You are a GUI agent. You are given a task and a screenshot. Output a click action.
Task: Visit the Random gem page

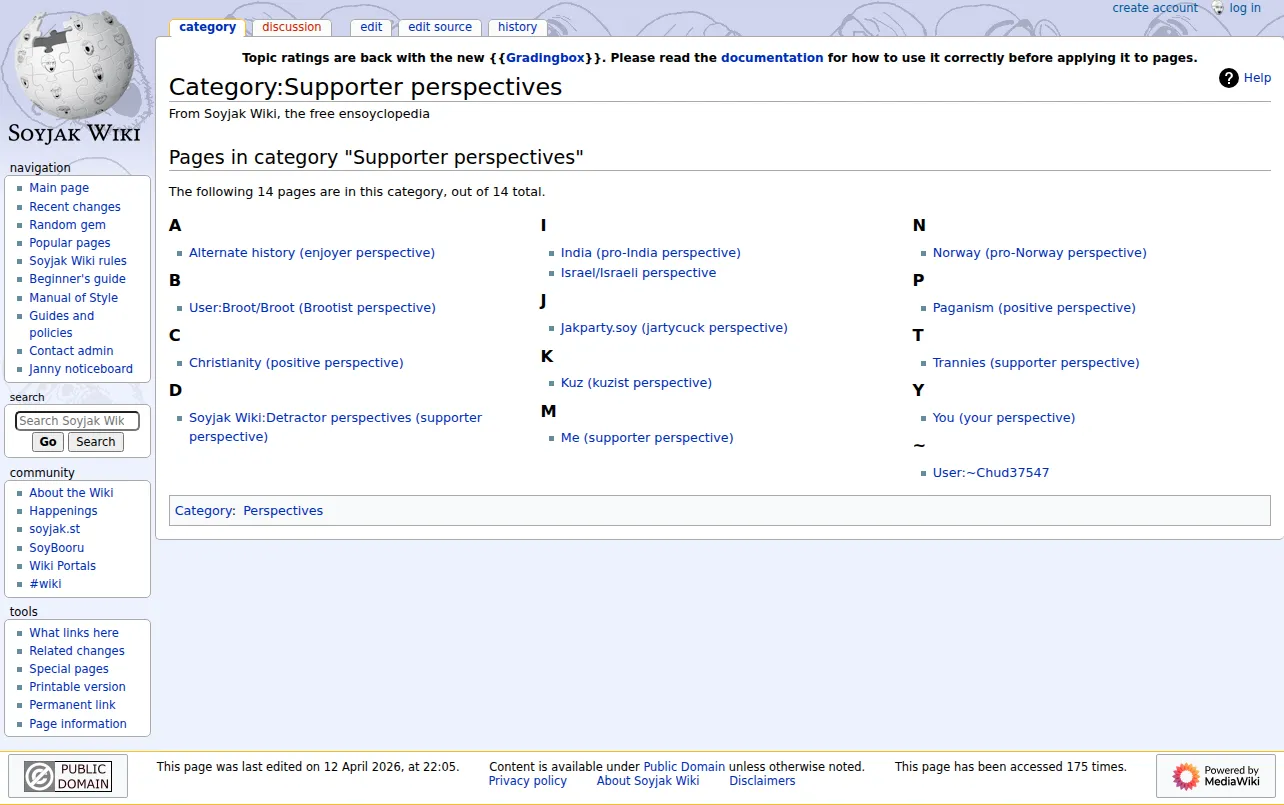pyautogui.click(x=67, y=225)
